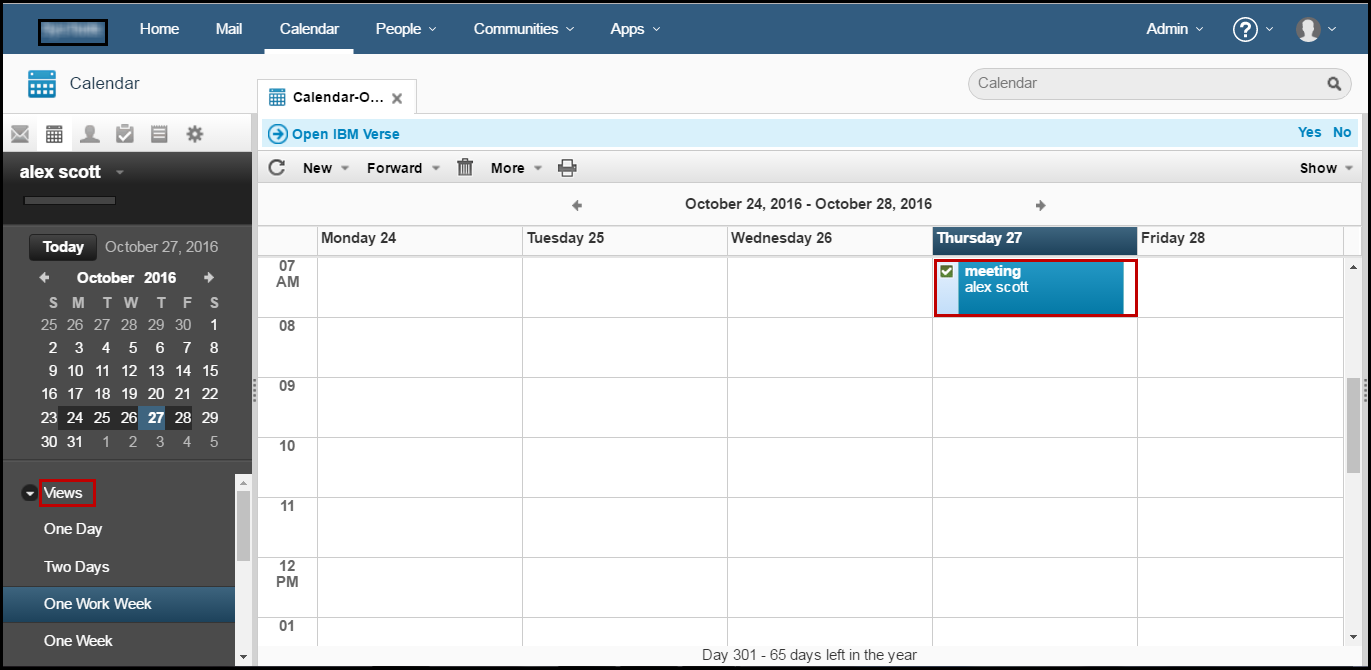Click Yes to Open IBM Verse
Screen dimensions: 1371x670
(1309, 131)
